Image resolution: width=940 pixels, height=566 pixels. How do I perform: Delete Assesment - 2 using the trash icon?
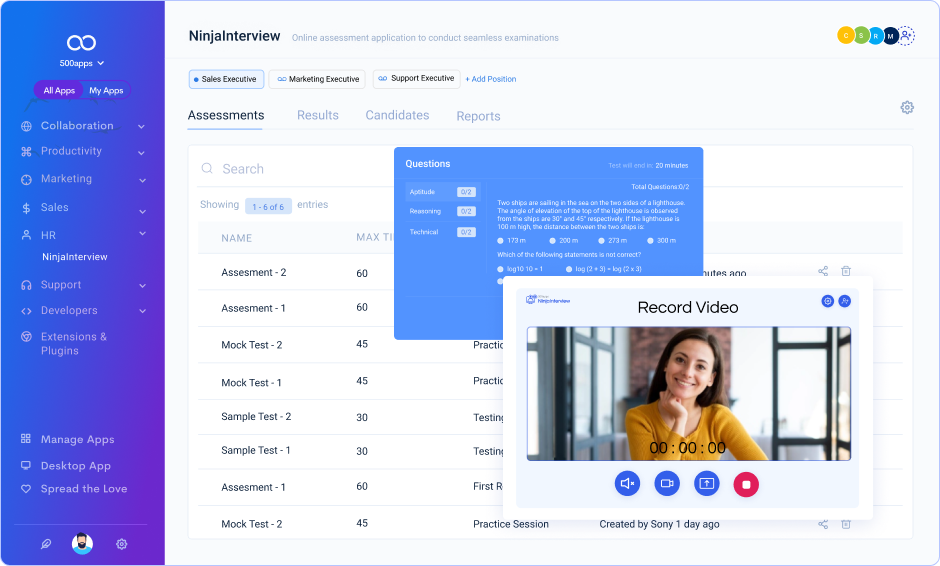pos(846,271)
